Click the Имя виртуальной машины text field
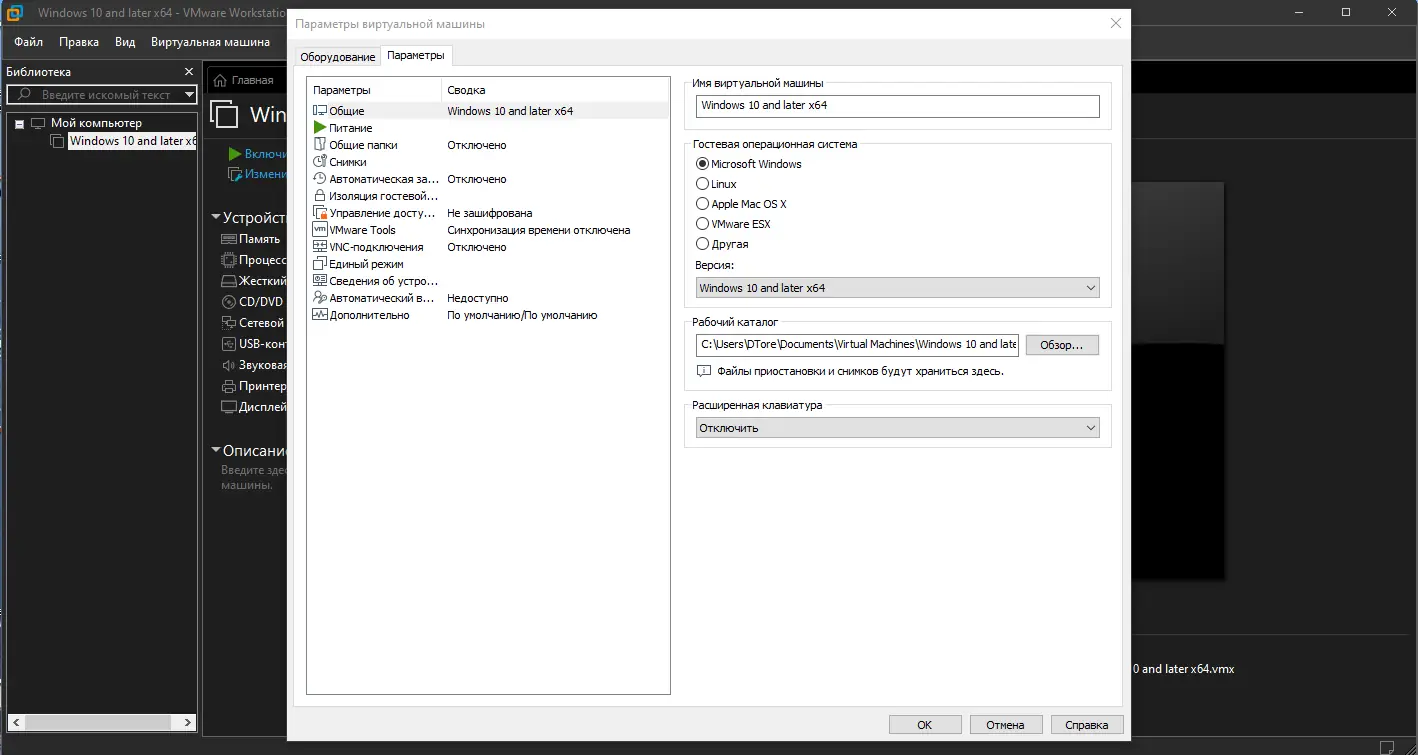 897,105
